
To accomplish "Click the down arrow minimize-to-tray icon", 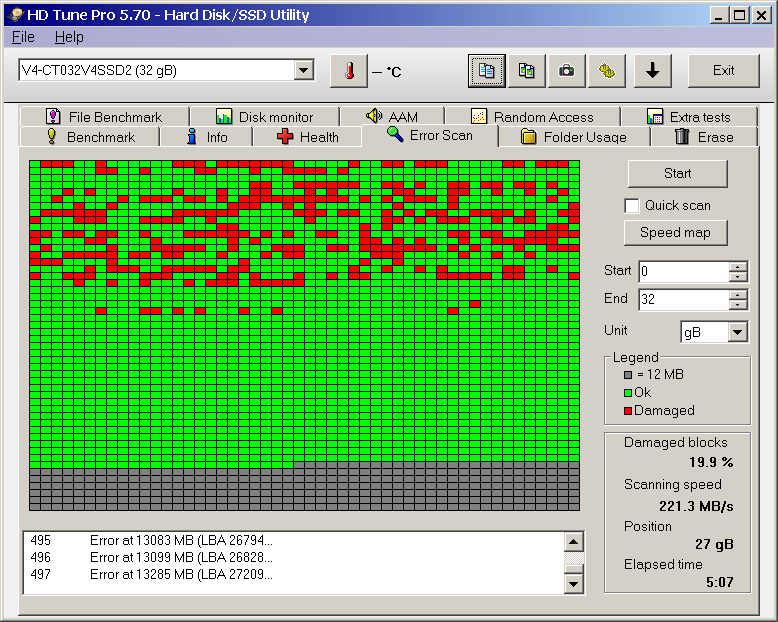I will tap(652, 71).
